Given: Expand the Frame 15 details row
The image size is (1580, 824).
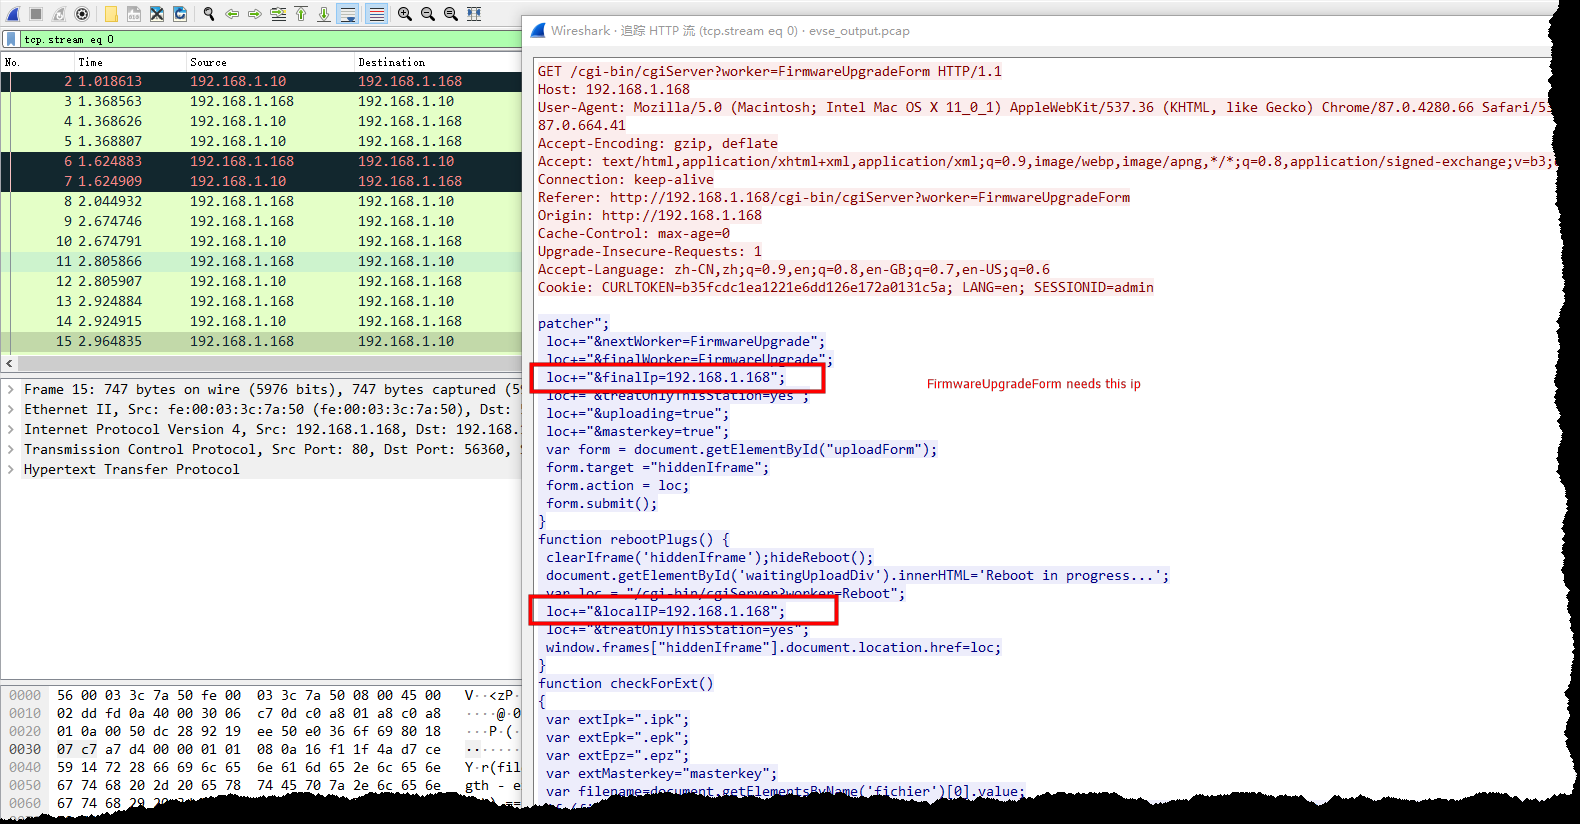Looking at the screenshot, I should [11, 389].
